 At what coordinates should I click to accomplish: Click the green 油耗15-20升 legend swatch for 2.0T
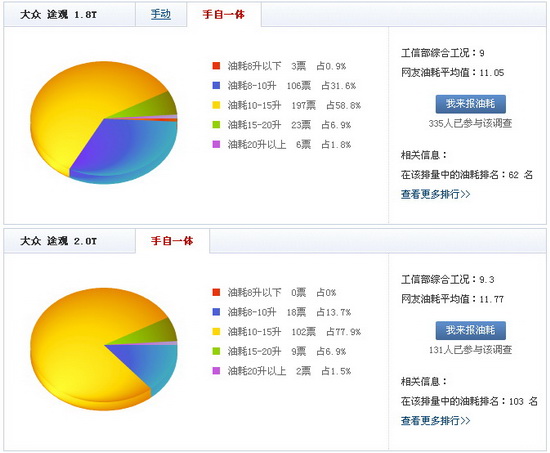click(x=216, y=351)
